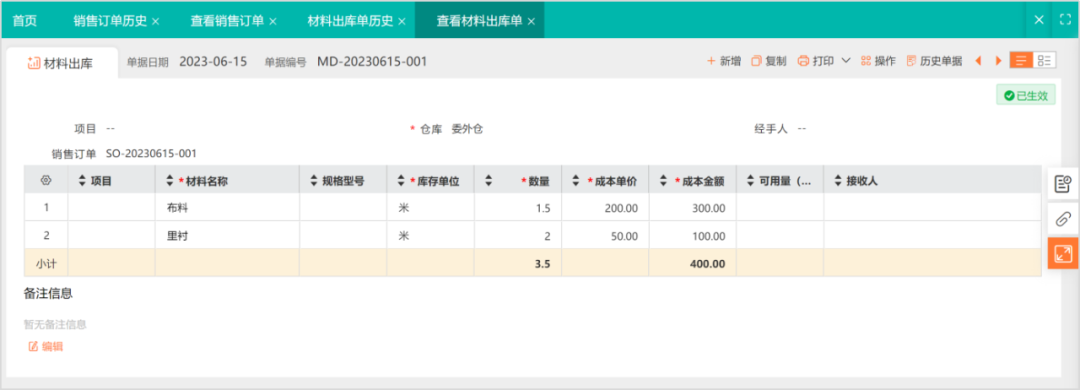Click the 编辑 edit remarks link
The height and width of the screenshot is (390, 1080).
pos(45,347)
